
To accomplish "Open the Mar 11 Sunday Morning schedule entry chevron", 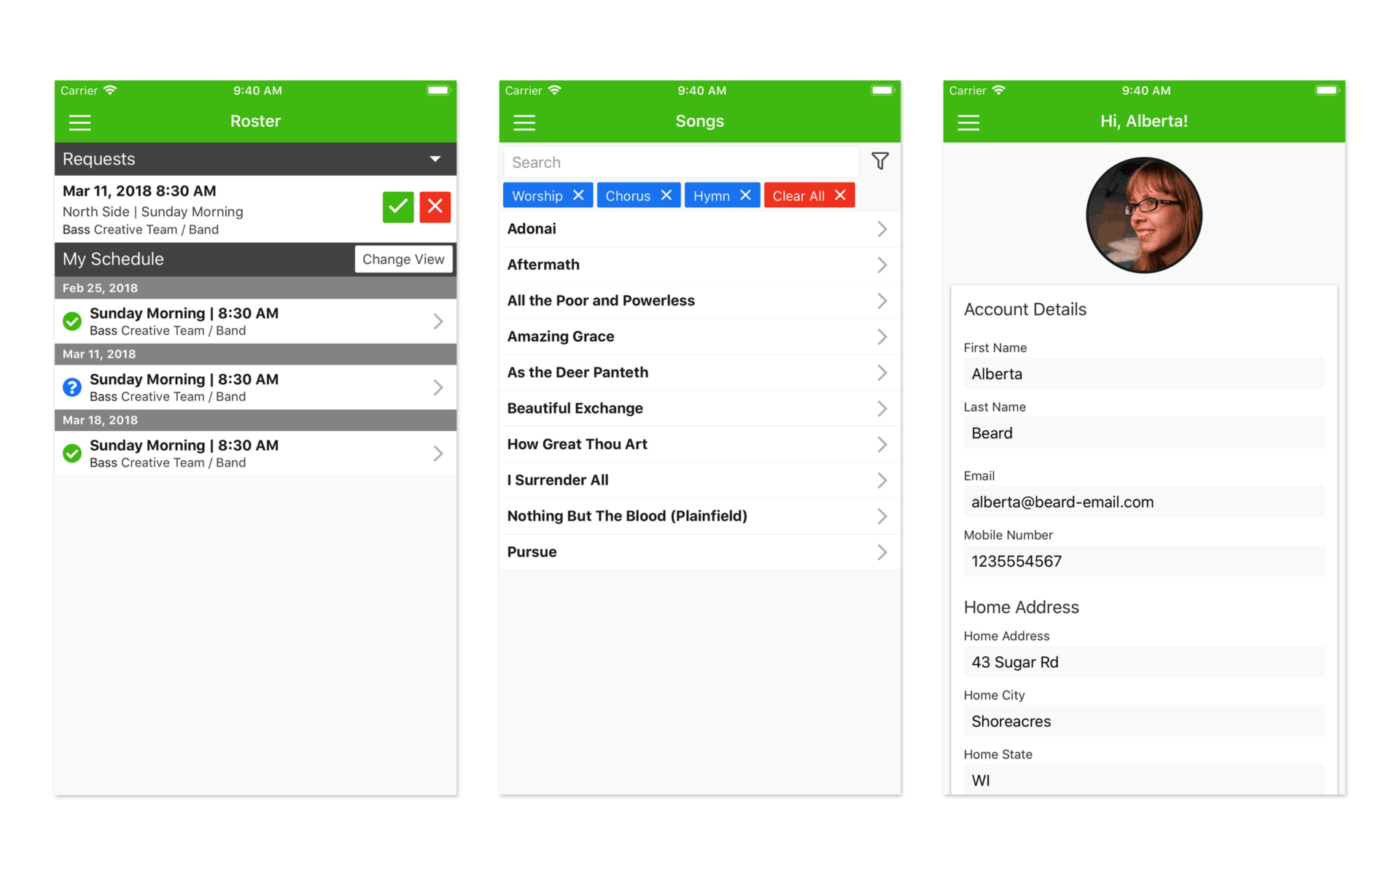I will pyautogui.click(x=438, y=387).
